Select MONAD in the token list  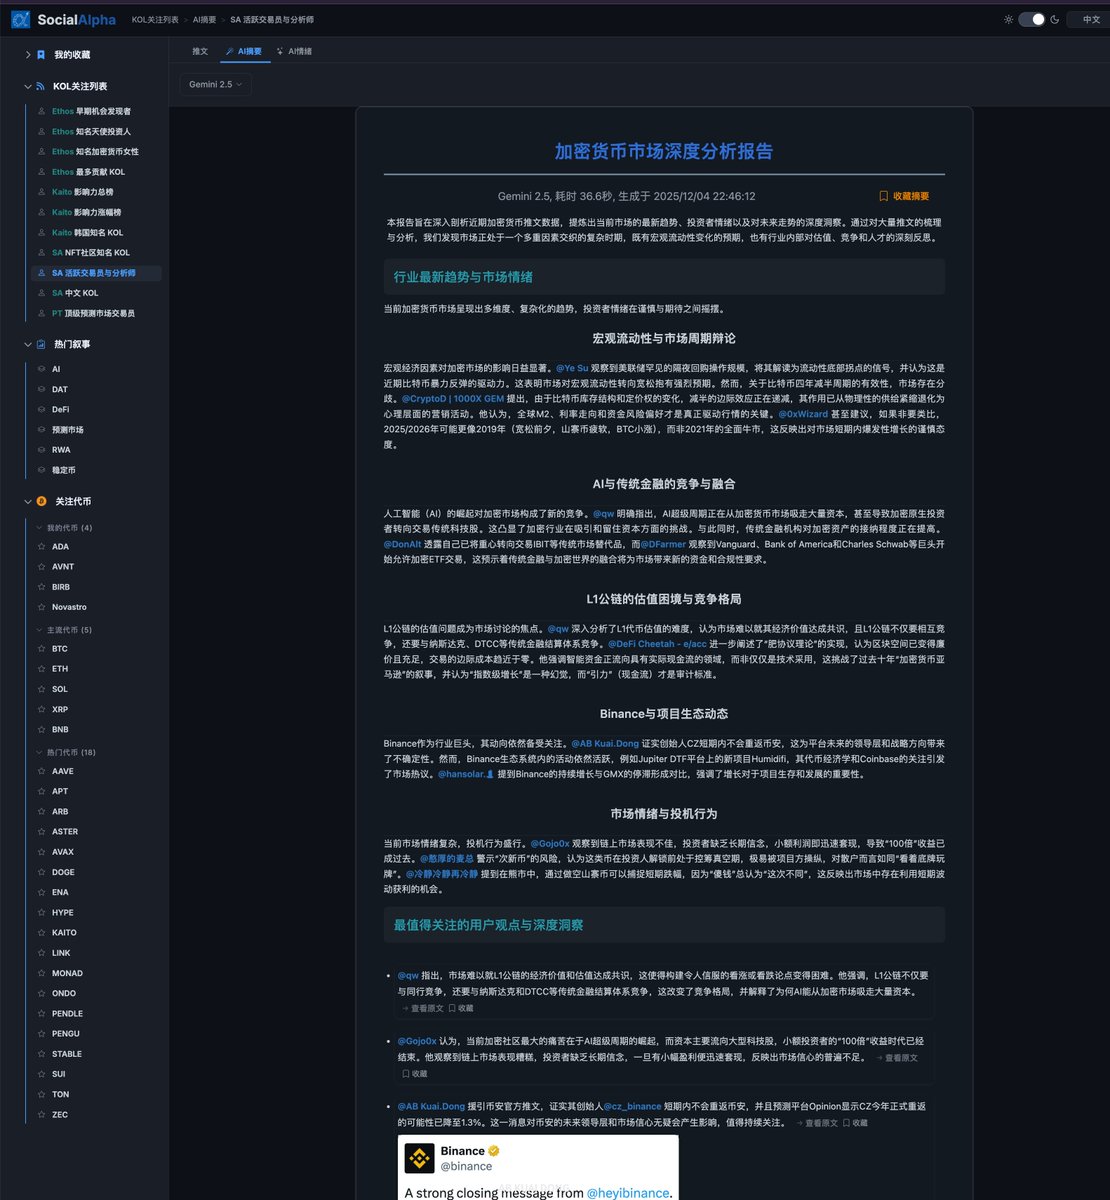pyautogui.click(x=67, y=973)
